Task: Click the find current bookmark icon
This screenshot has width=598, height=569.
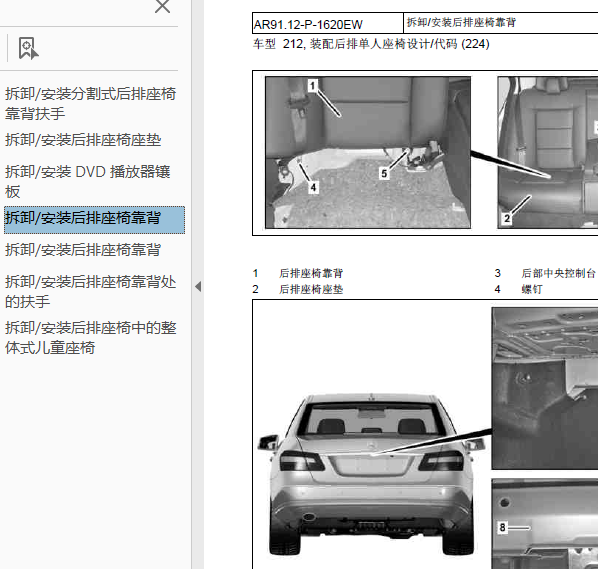Action: tap(28, 48)
